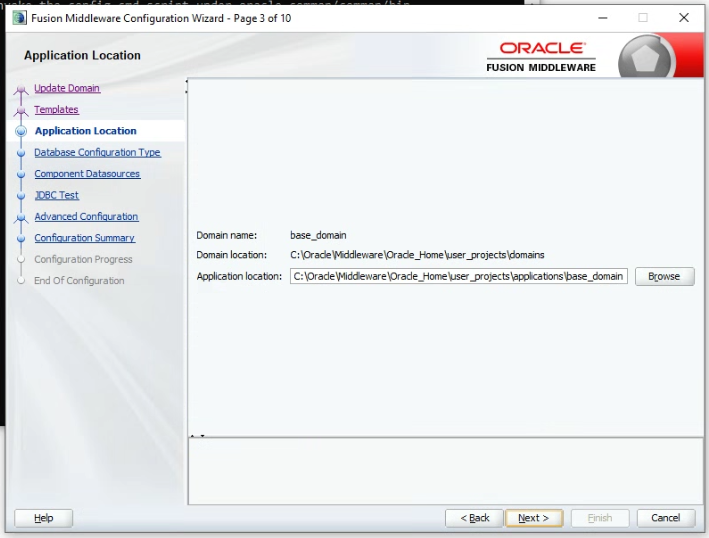
Task: Go Back to the previous page
Action: [474, 518]
